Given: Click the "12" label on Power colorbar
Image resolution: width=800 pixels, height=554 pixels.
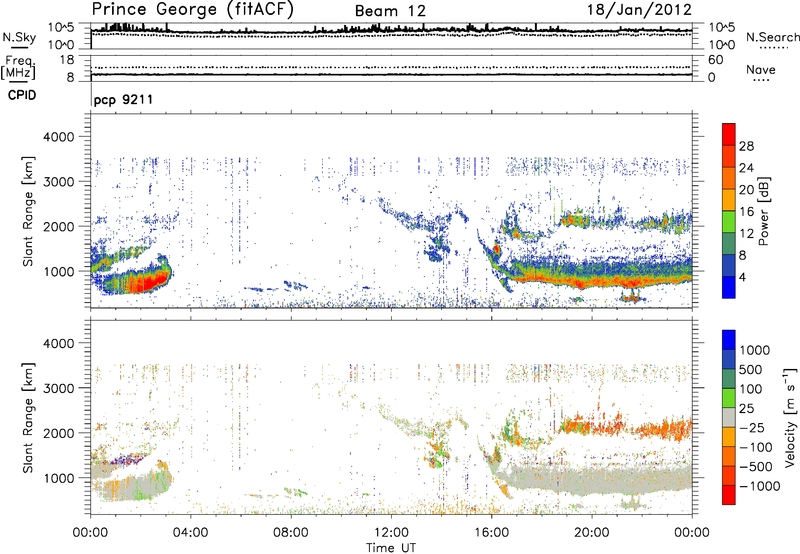Looking at the screenshot, I should [746, 234].
